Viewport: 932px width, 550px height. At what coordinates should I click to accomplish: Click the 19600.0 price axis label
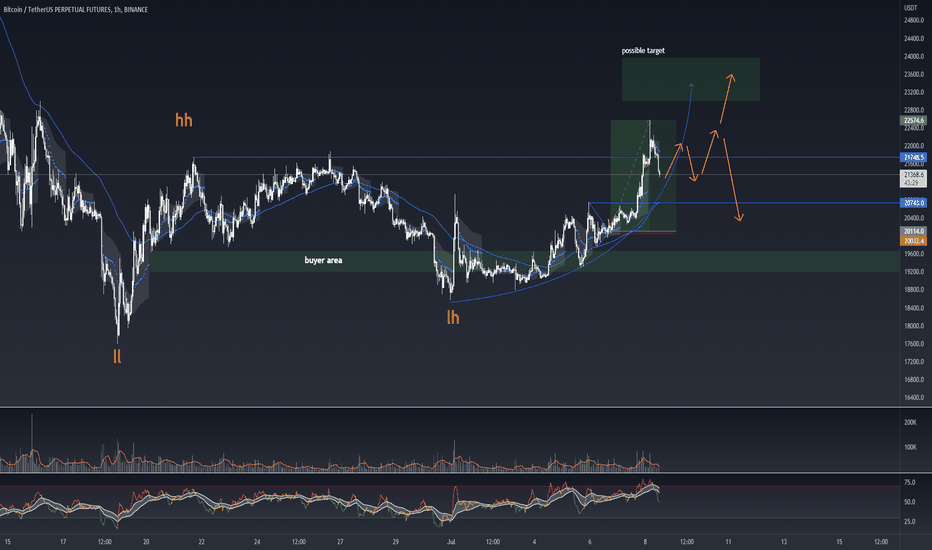(914, 254)
